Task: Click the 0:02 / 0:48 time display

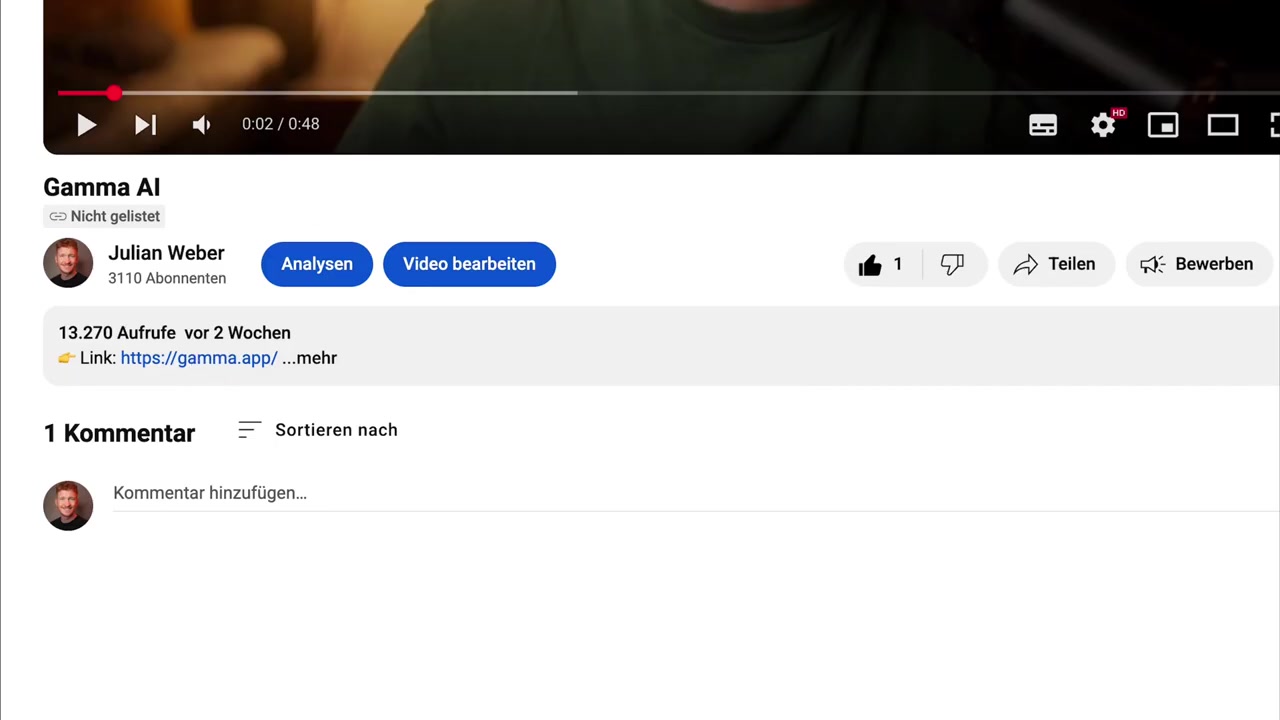Action: 280,124
